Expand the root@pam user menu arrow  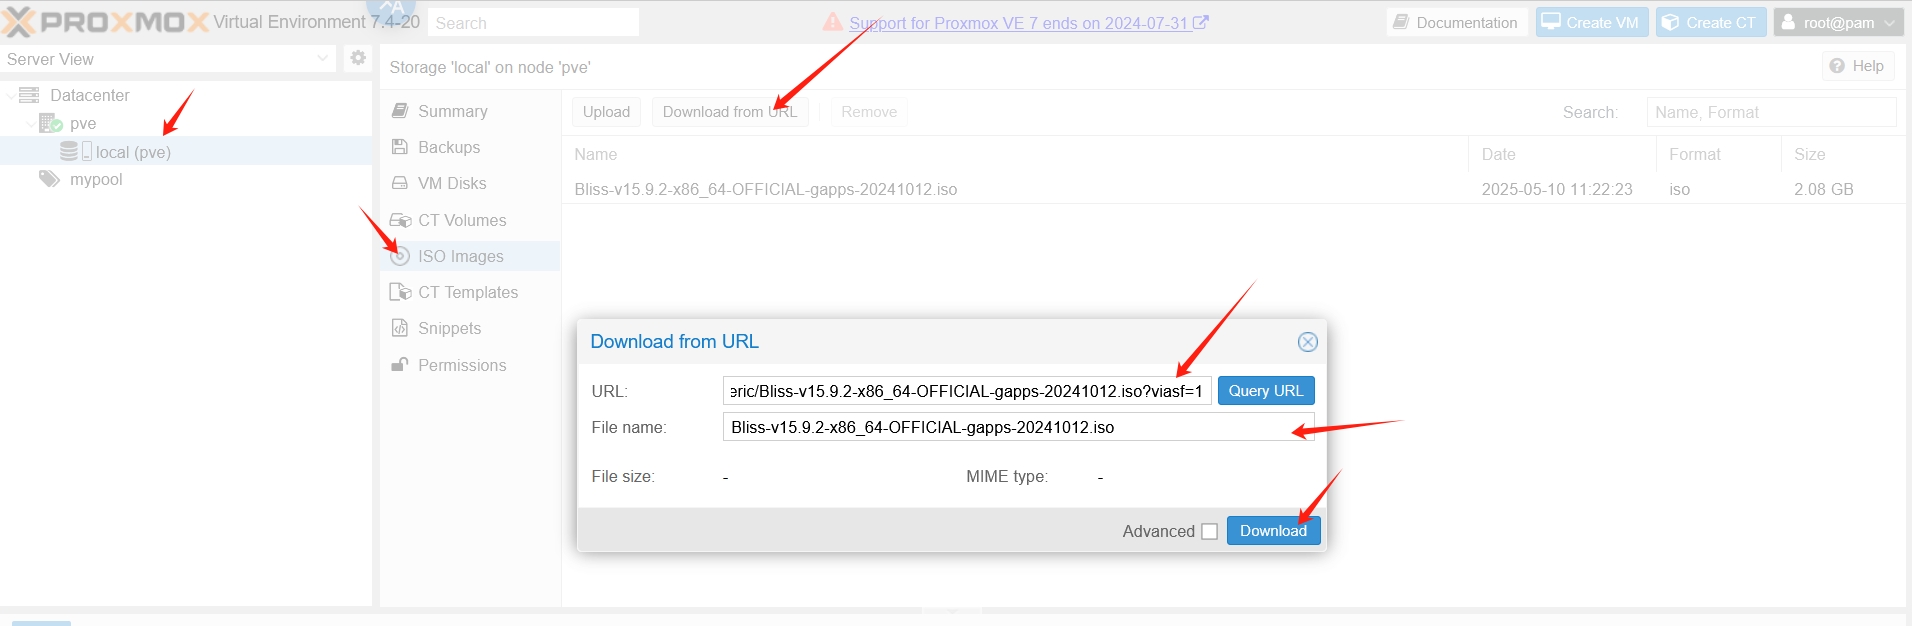tap(1888, 23)
